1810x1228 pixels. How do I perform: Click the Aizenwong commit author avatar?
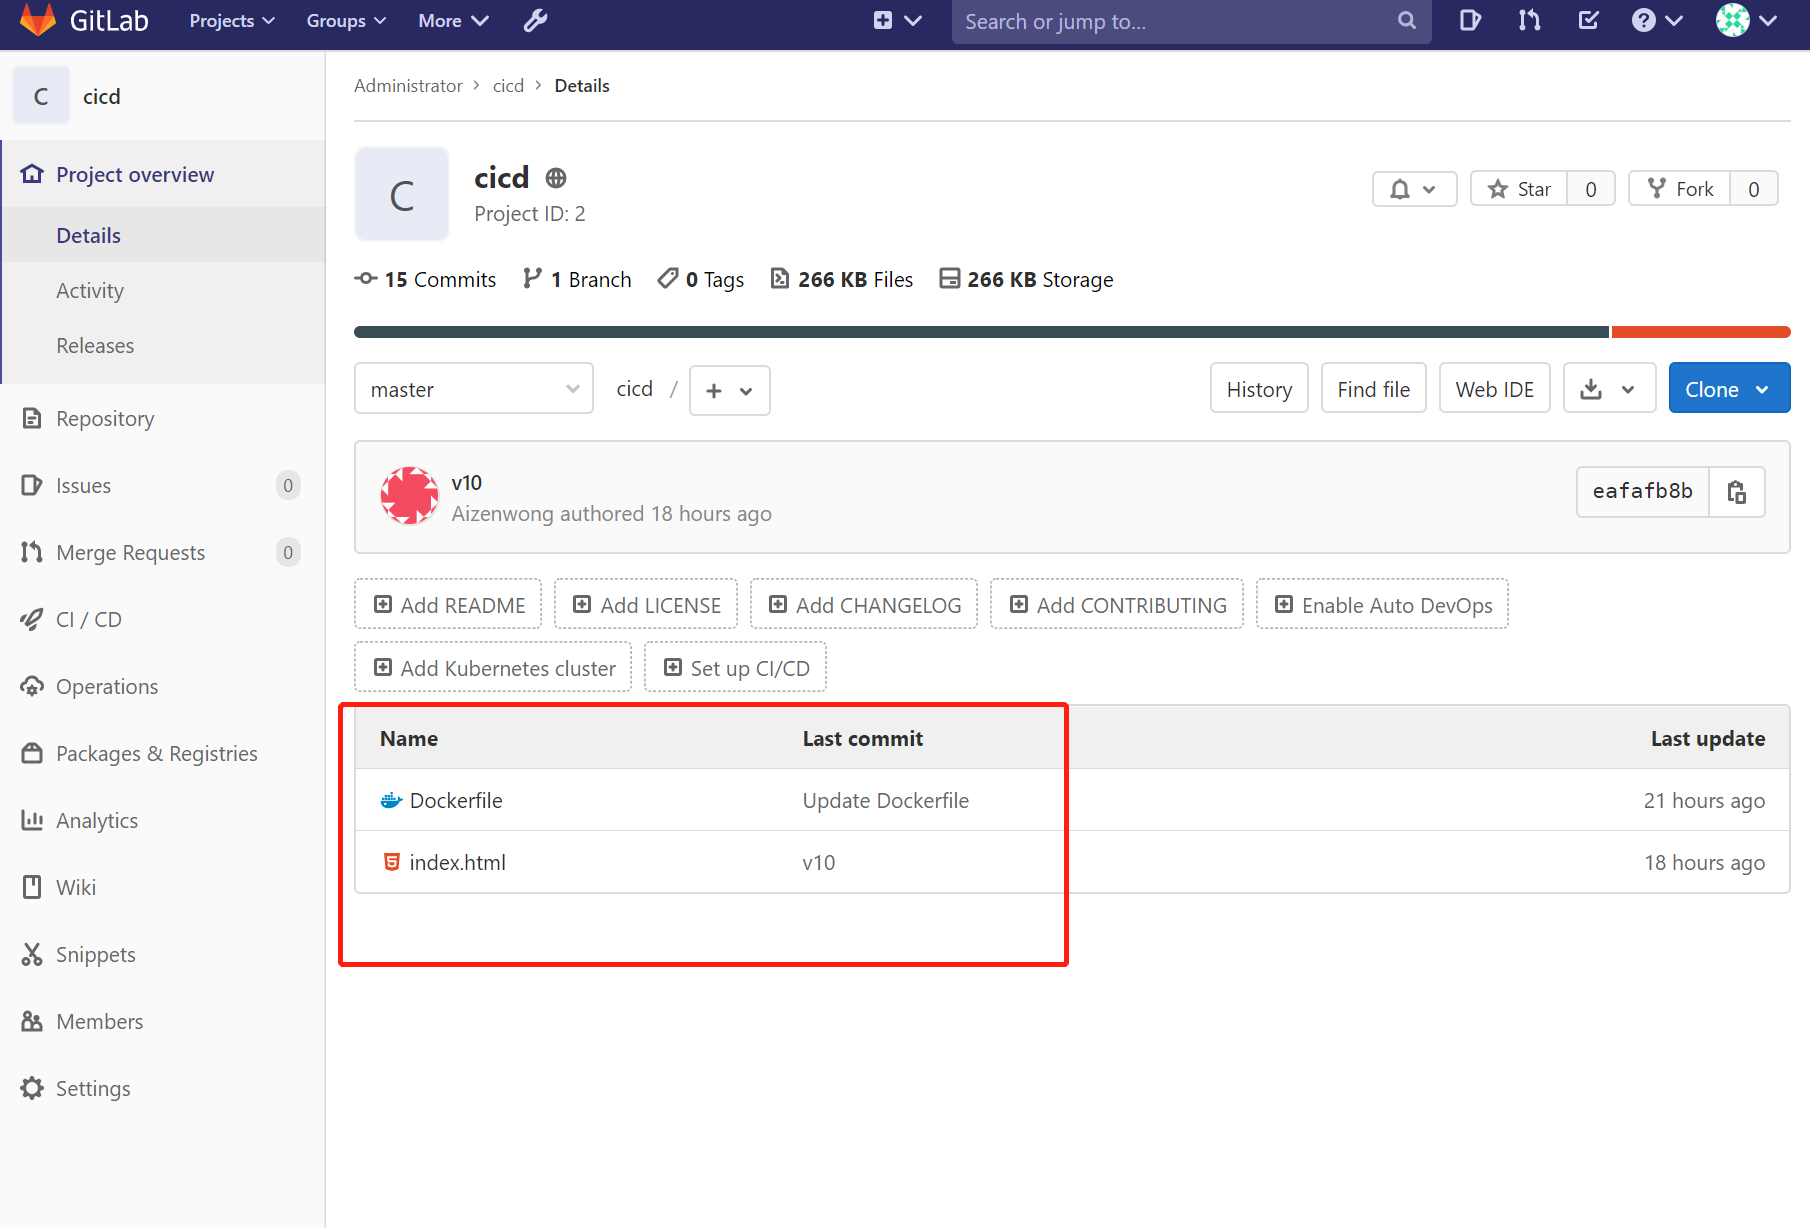click(409, 496)
